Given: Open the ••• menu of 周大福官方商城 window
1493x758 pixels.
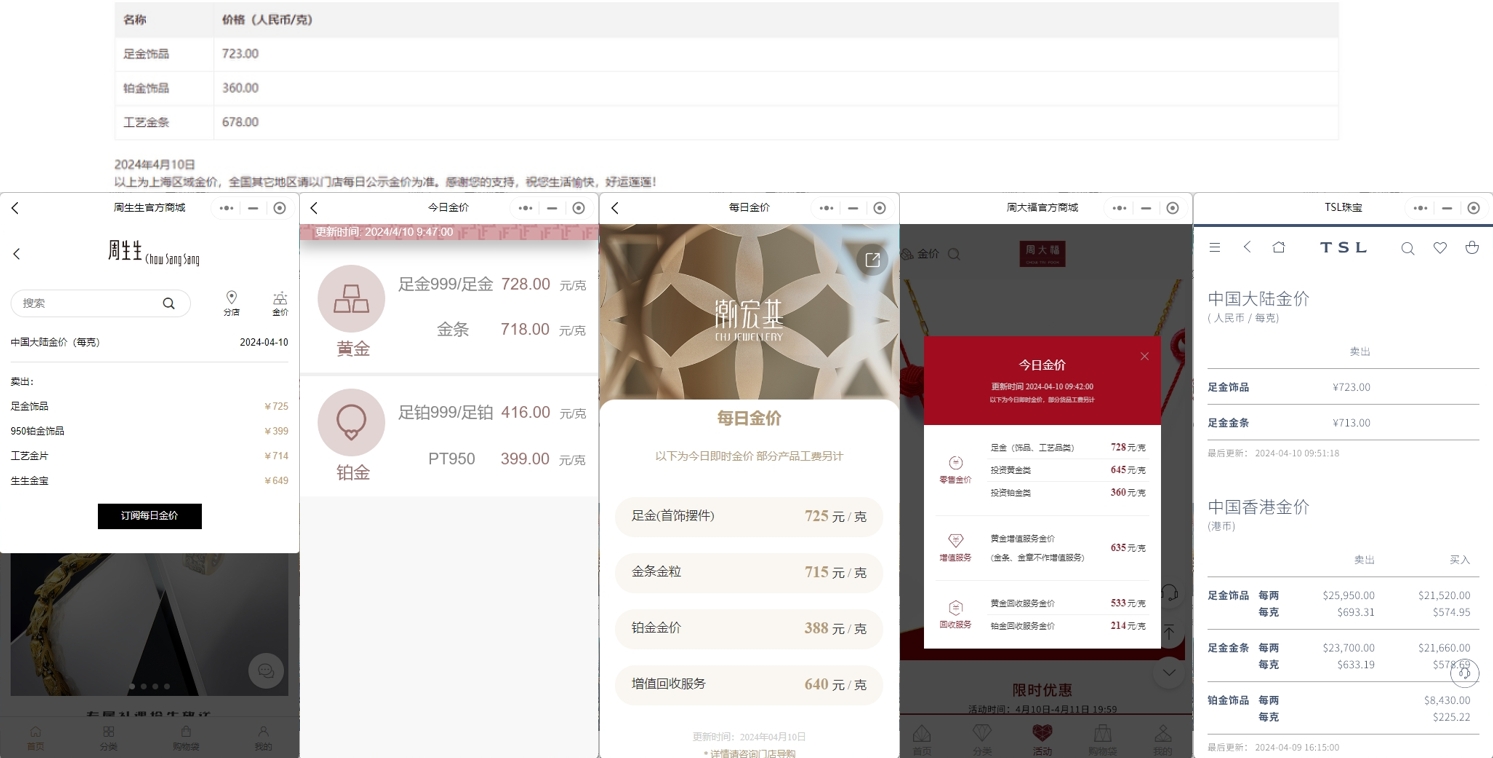Looking at the screenshot, I should (1119, 208).
